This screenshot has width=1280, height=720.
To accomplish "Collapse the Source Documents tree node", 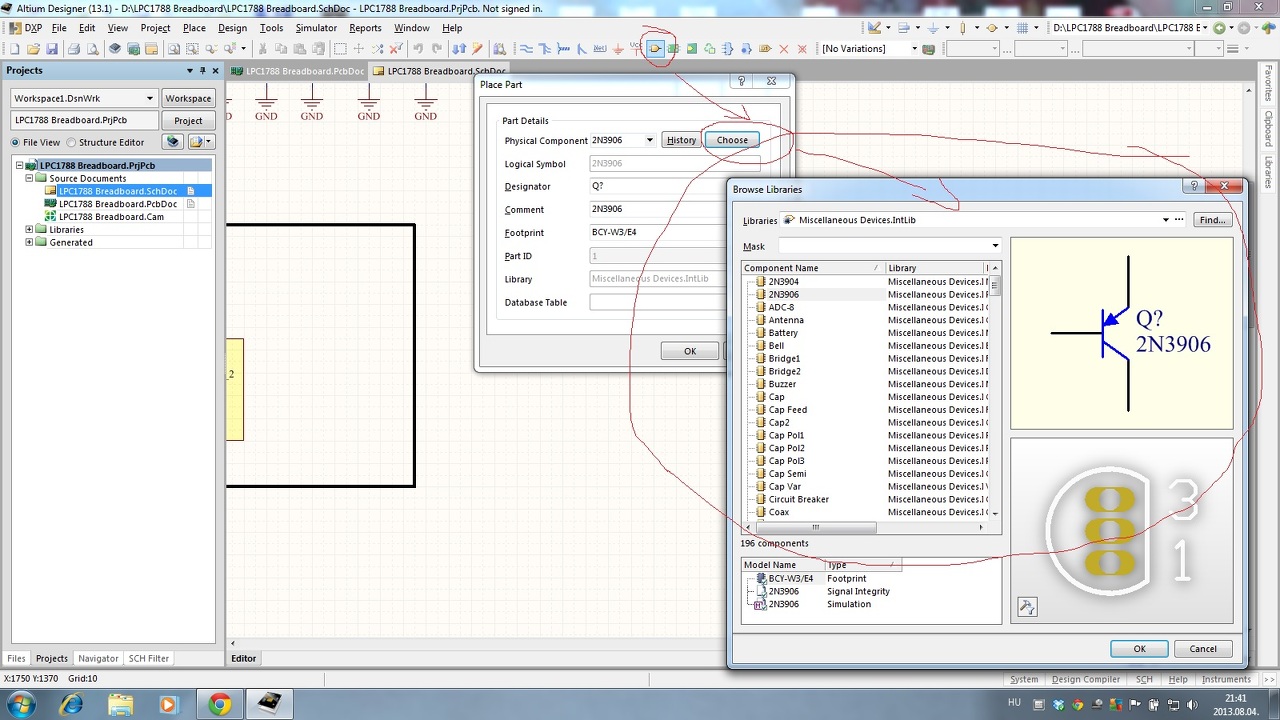I will [29, 178].
